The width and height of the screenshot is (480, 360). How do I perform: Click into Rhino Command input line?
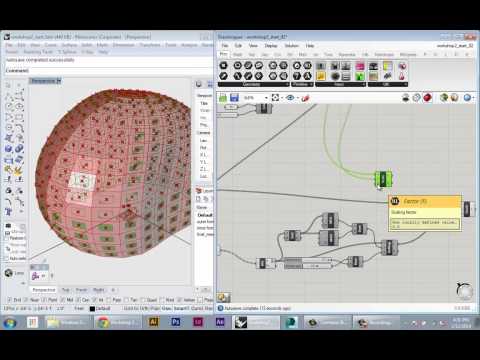tap(108, 71)
